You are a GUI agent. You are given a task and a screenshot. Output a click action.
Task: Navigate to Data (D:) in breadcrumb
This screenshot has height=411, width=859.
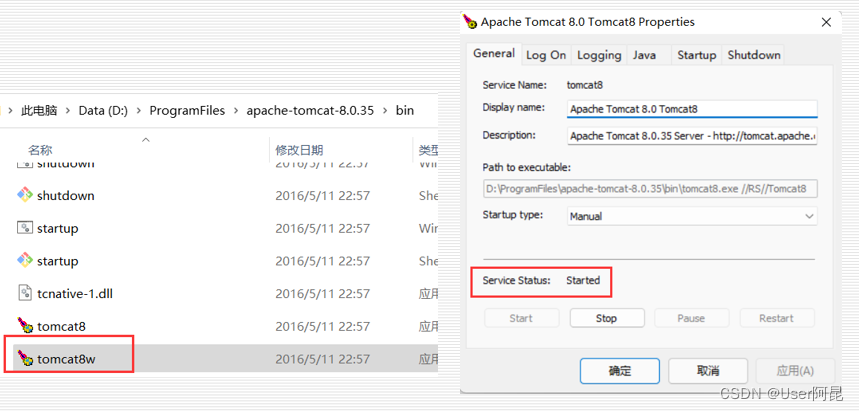pyautogui.click(x=104, y=110)
